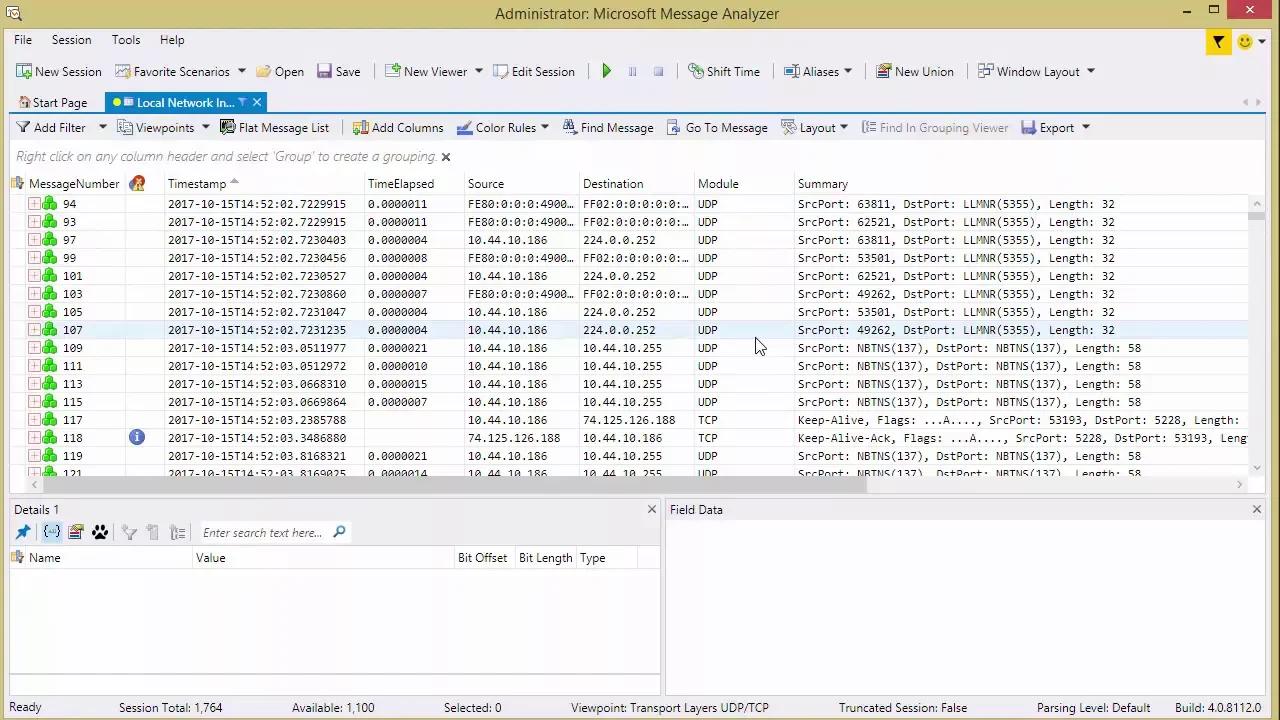Click the Export icon in the session toolbar

click(1028, 127)
